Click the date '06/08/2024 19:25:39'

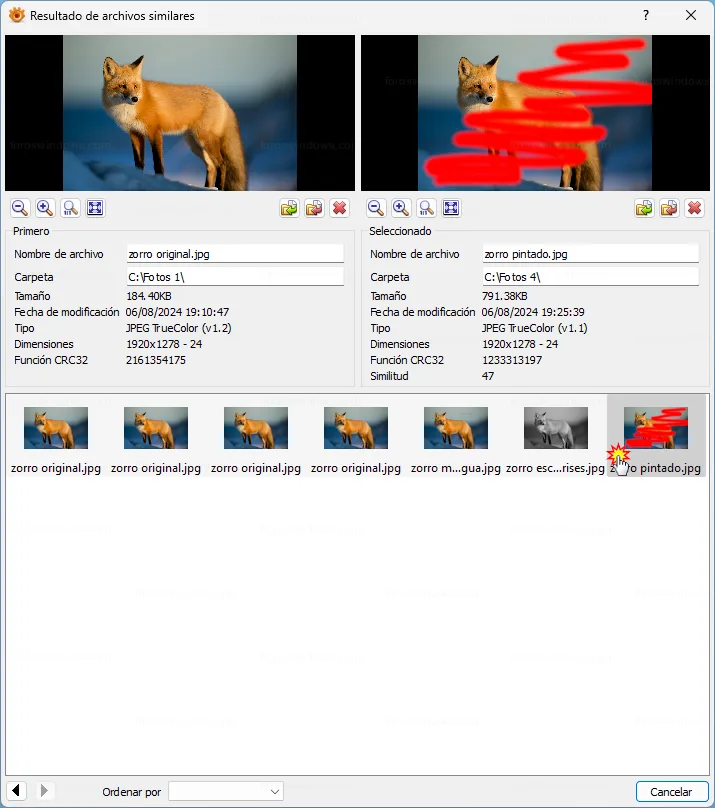pyautogui.click(x=533, y=312)
